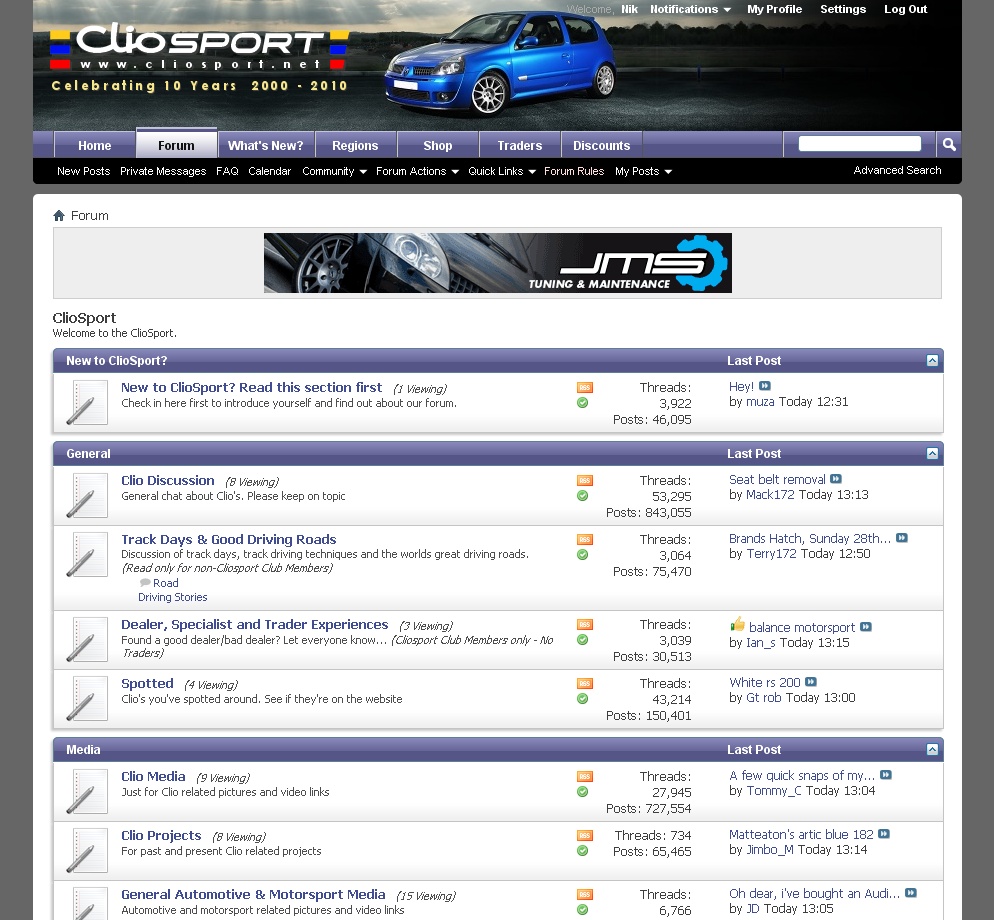Click green mark-read icon for Clio Projects

[582, 851]
